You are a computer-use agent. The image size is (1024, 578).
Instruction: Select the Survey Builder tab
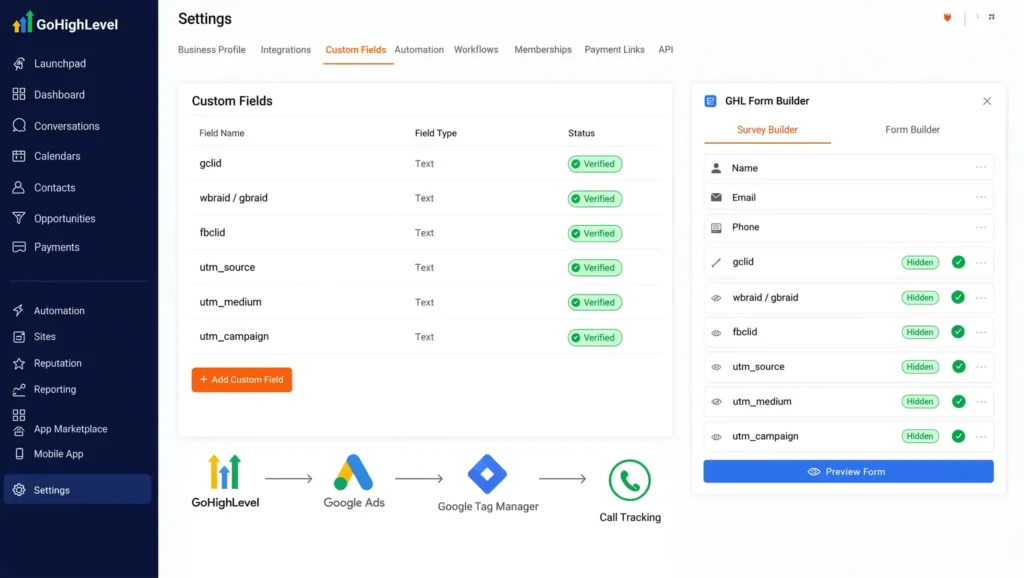pos(767,129)
